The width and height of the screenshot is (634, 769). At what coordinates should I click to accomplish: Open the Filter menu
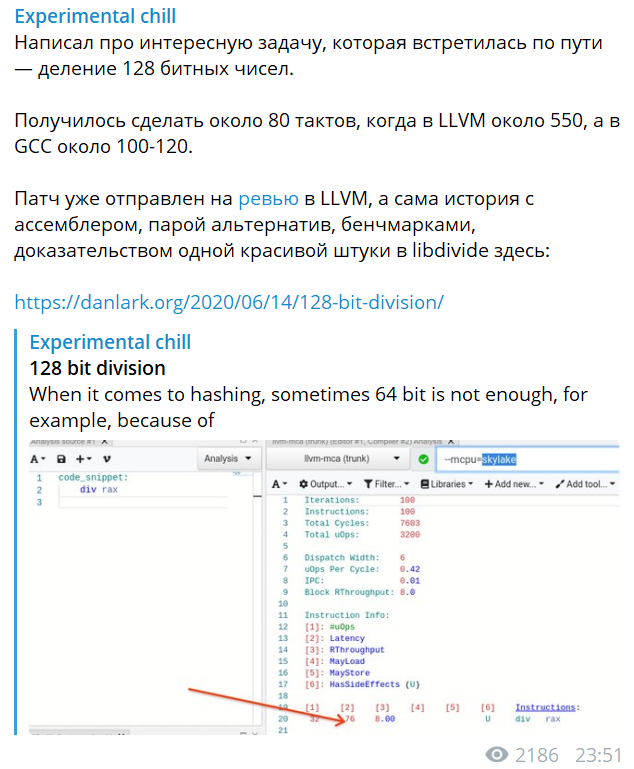(x=385, y=484)
